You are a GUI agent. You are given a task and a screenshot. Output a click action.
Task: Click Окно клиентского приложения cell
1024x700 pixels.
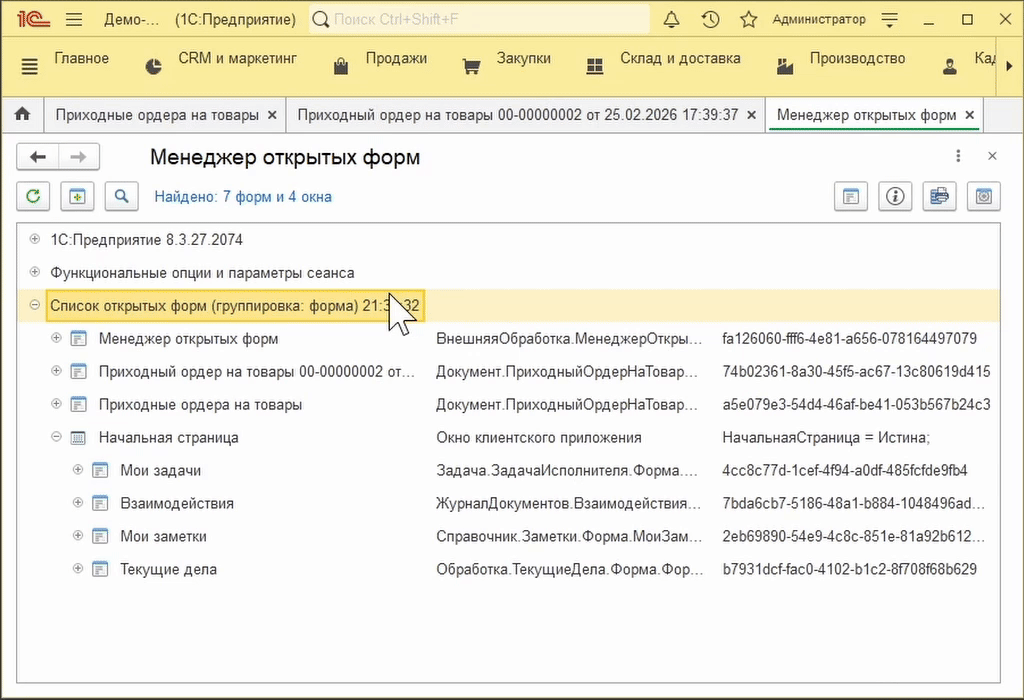(539, 438)
